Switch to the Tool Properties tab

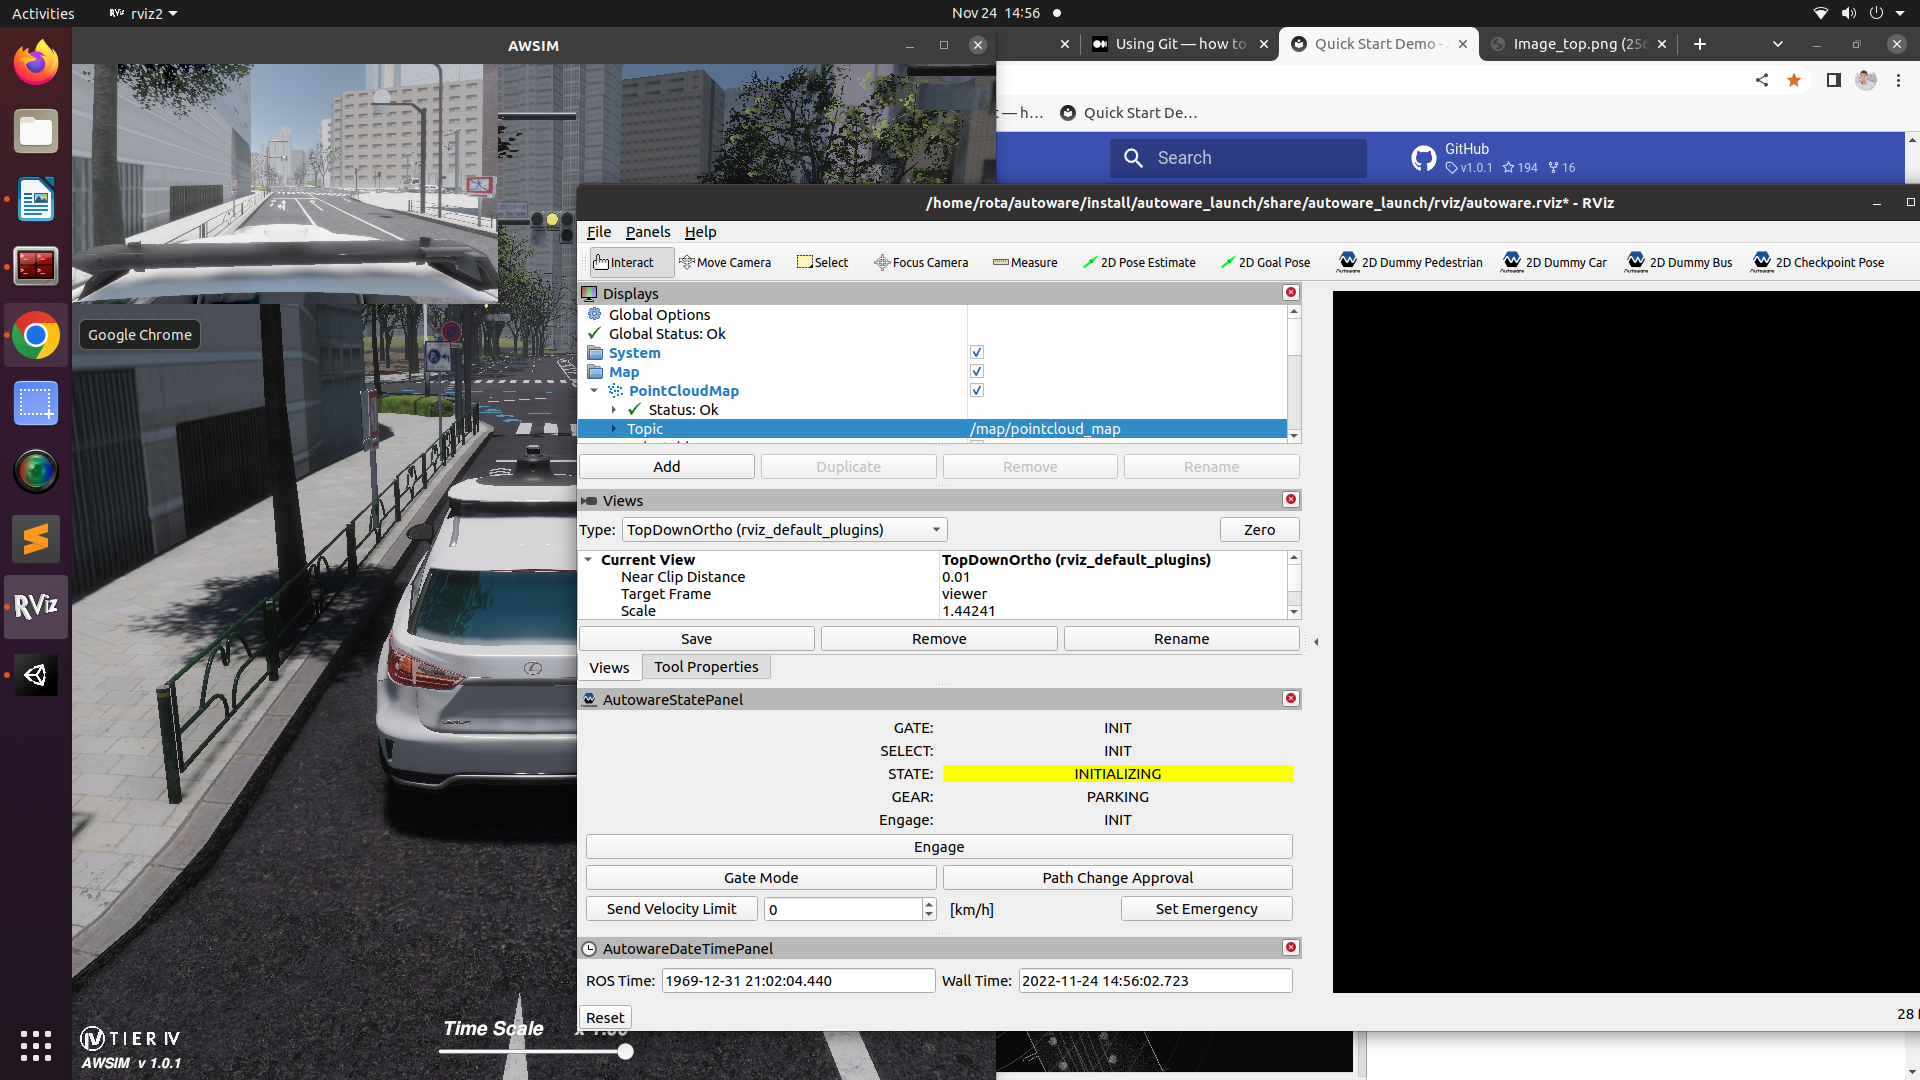pos(706,666)
